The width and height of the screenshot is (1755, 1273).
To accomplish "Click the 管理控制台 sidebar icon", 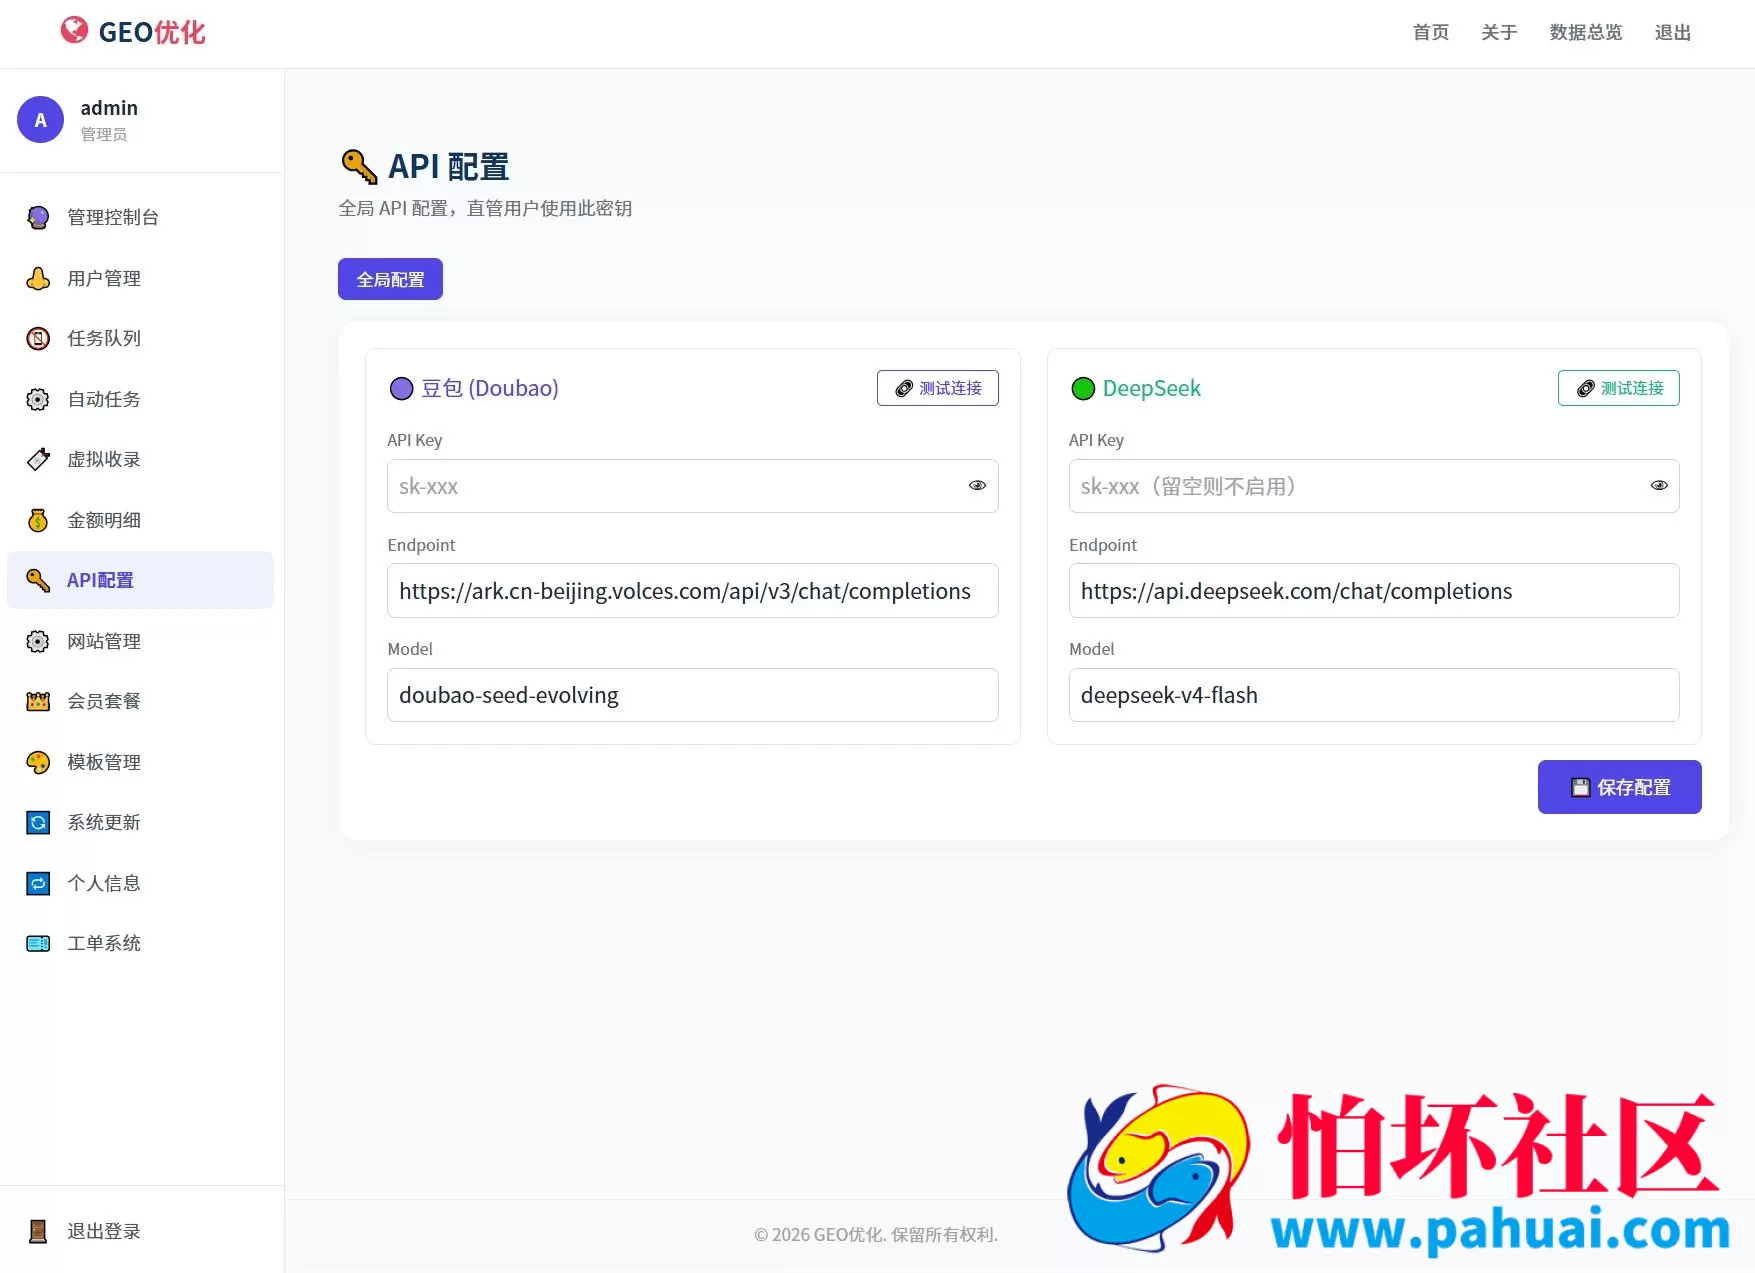I will pyautogui.click(x=38, y=217).
